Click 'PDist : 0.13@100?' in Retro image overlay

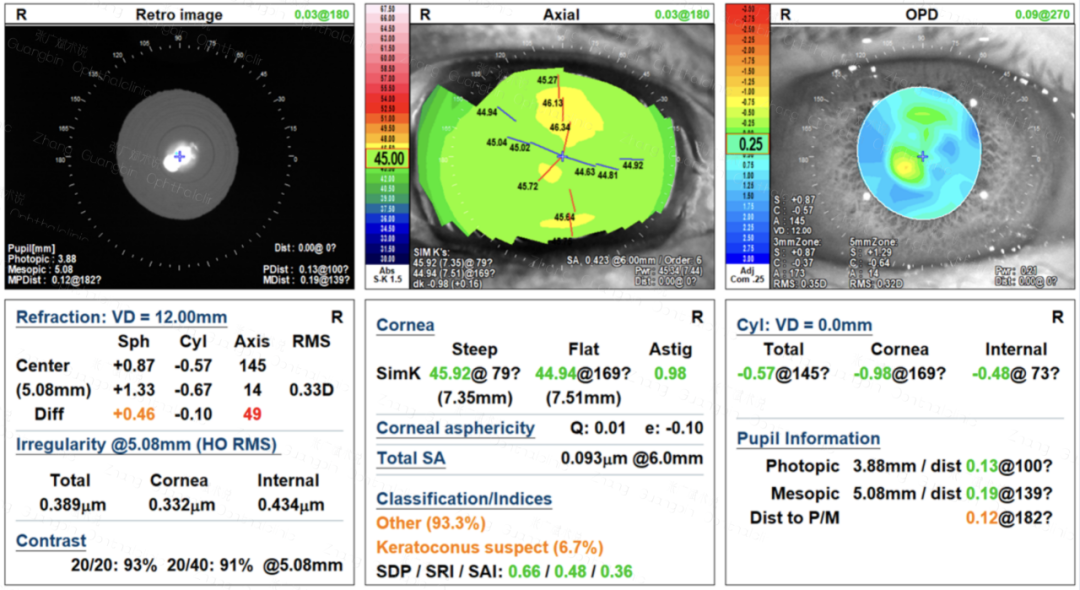pyautogui.click(x=306, y=269)
